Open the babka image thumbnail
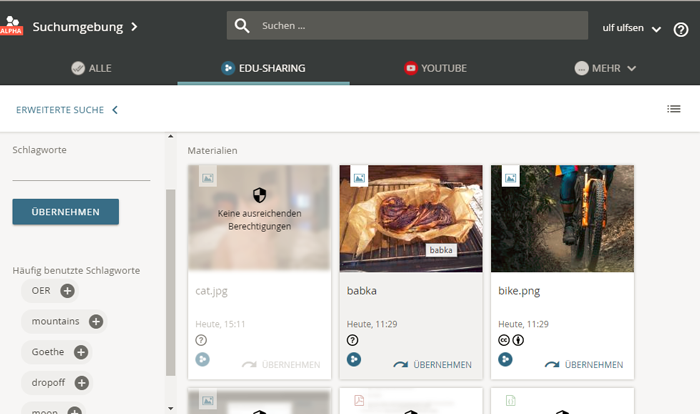700x414 pixels. click(x=411, y=218)
